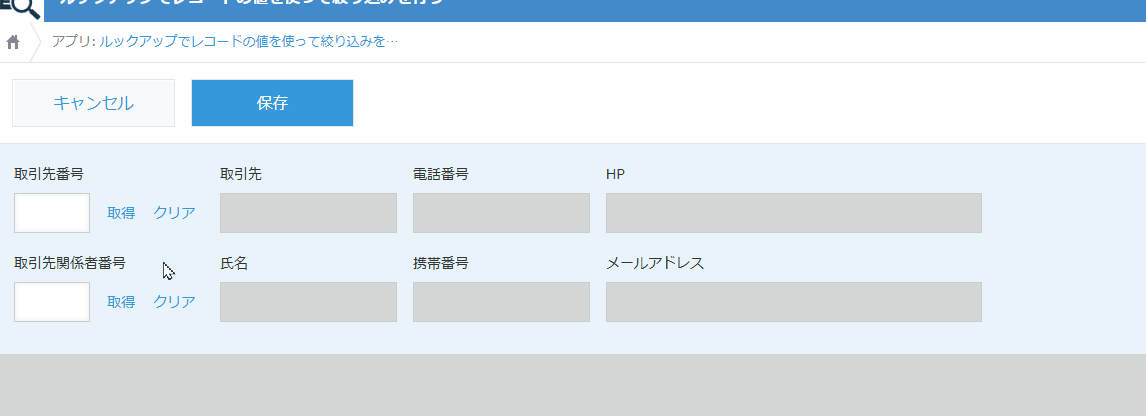Click the app magnifier icon in header
The image size is (1146, 416).
[22, 8]
